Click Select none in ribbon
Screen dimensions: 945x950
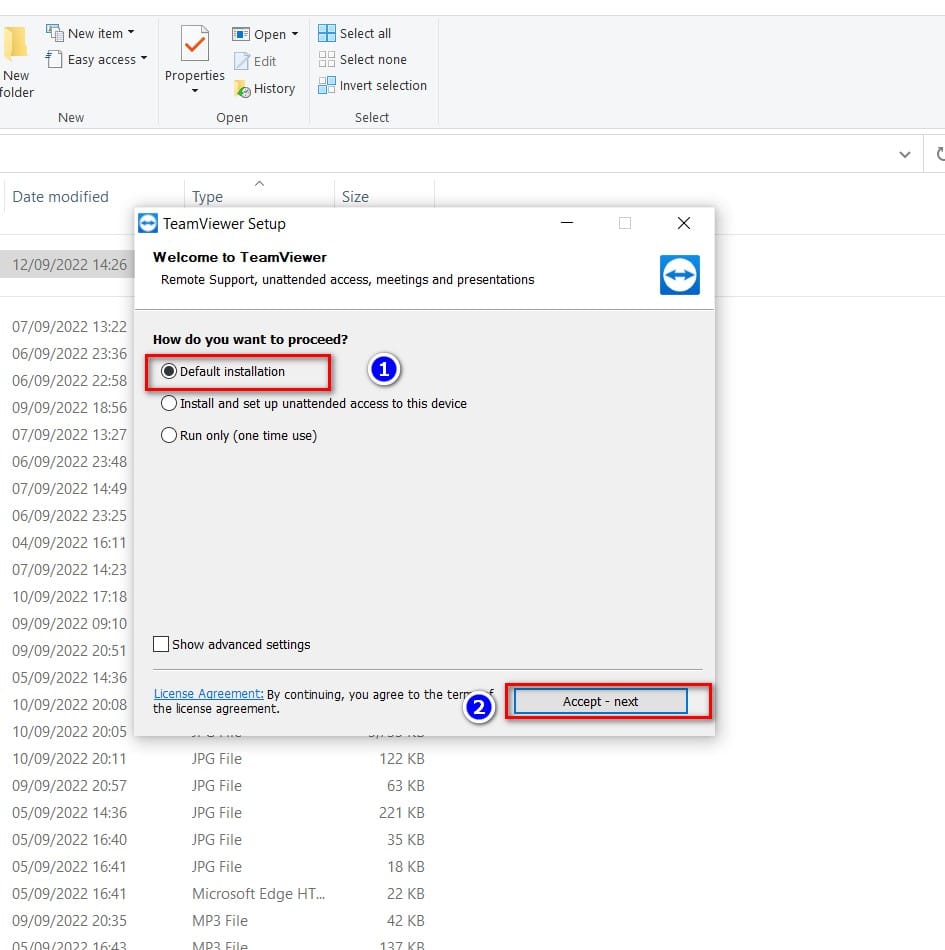[362, 59]
